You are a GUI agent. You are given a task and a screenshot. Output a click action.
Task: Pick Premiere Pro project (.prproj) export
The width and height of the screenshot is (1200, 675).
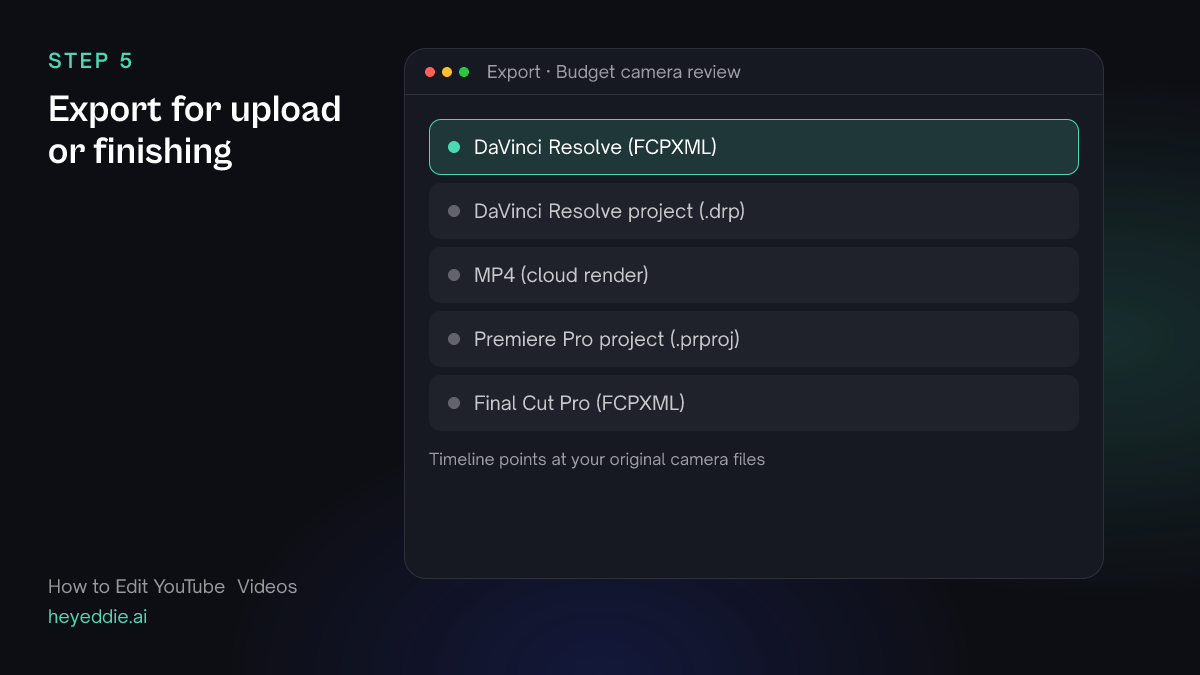click(754, 339)
